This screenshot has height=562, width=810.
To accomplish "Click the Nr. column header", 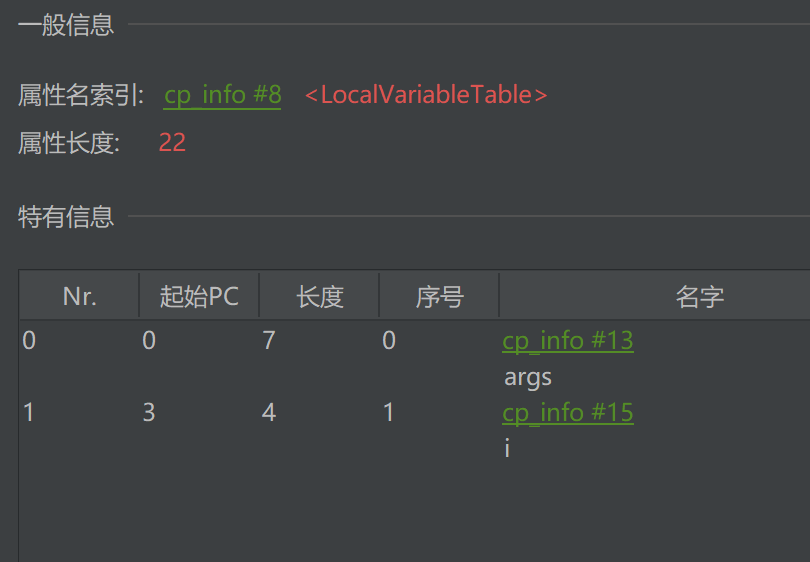I will 79,297.
